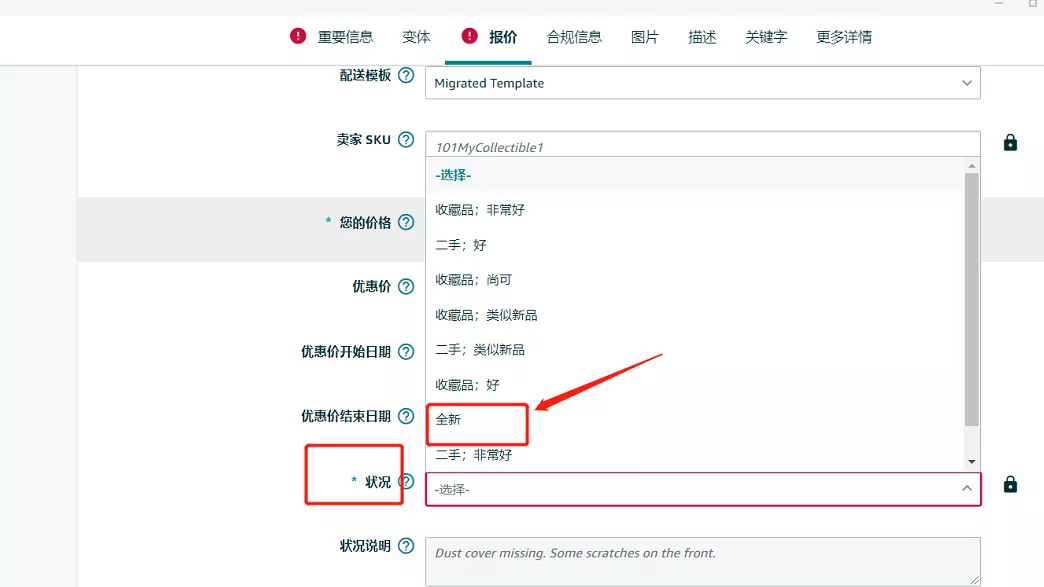Screen dimensions: 1044x587
Task: Select option 收藏品；非常好
Action: click(694, 210)
